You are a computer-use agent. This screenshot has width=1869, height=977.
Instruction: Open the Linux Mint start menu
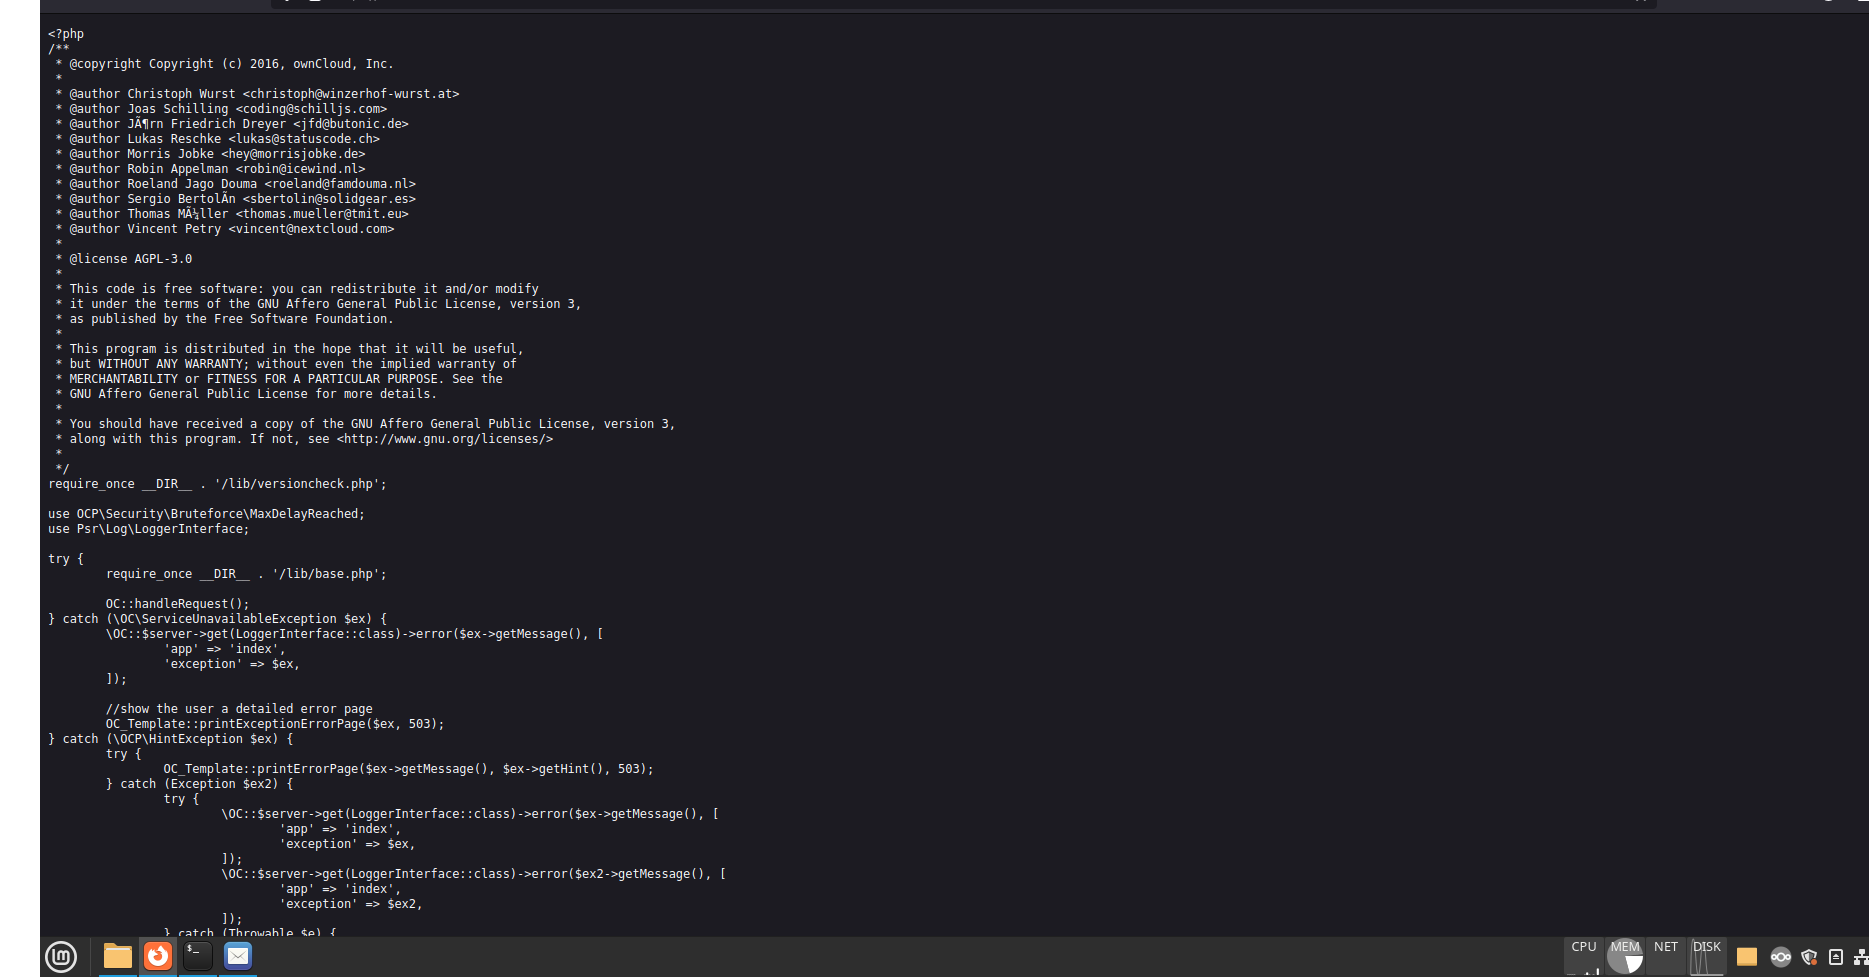pyautogui.click(x=61, y=957)
